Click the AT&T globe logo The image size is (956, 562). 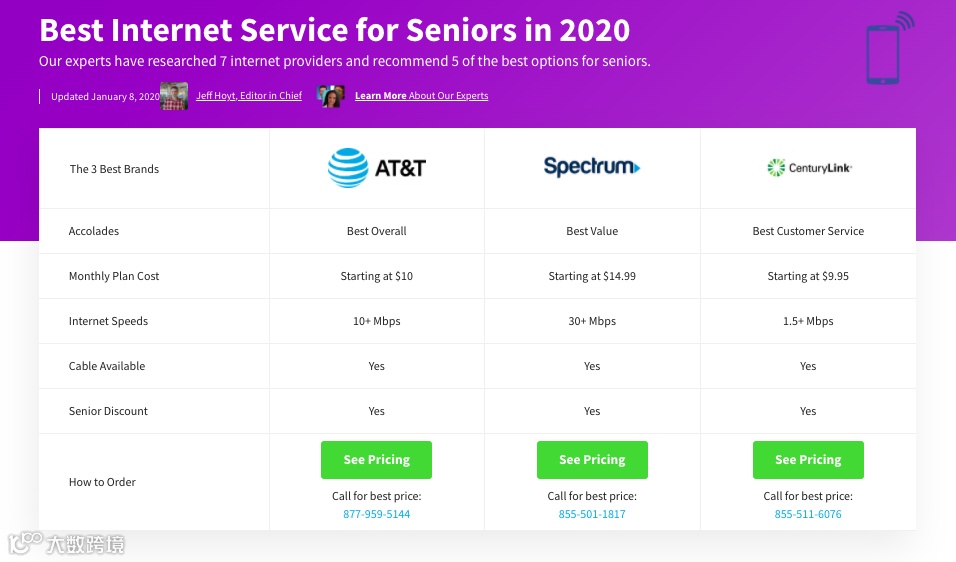(348, 168)
